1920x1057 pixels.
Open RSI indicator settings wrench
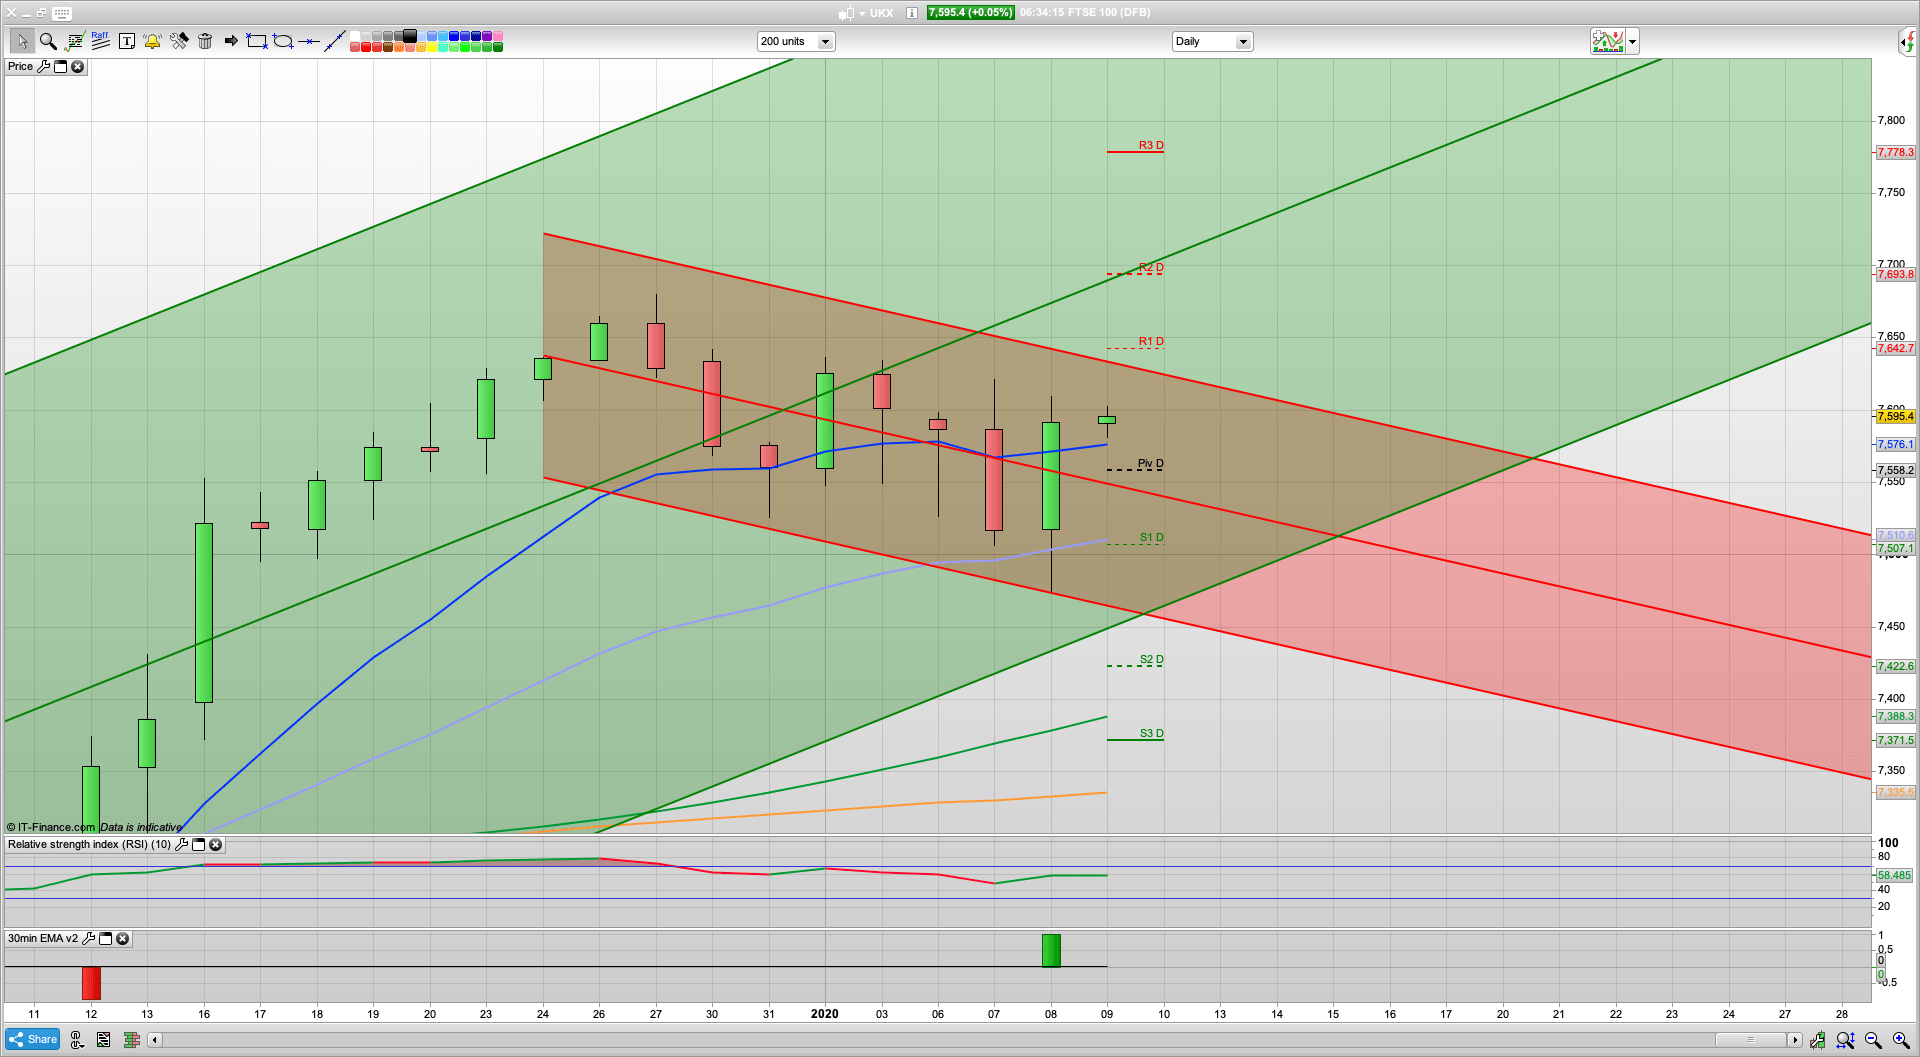point(181,845)
